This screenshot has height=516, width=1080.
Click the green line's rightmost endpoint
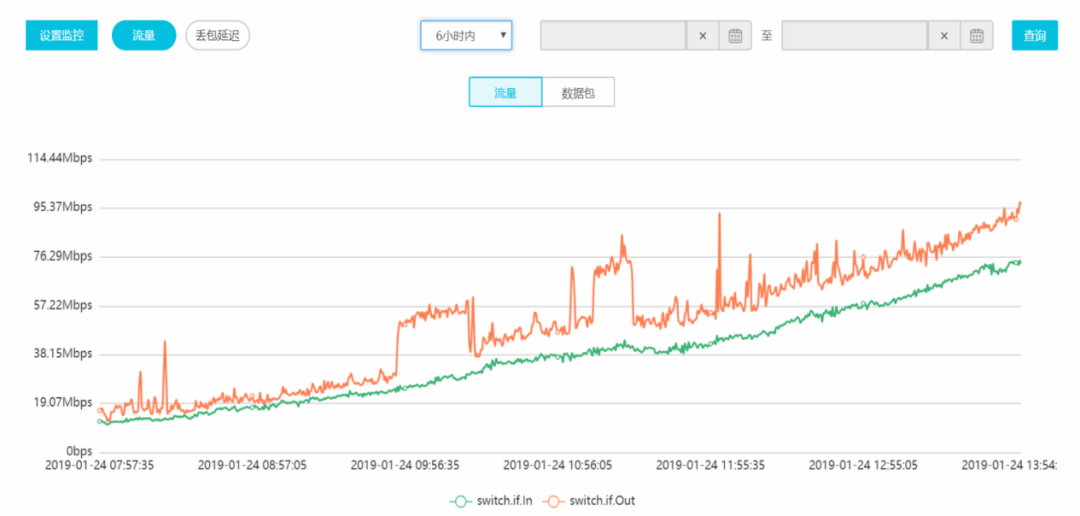pos(1018,261)
